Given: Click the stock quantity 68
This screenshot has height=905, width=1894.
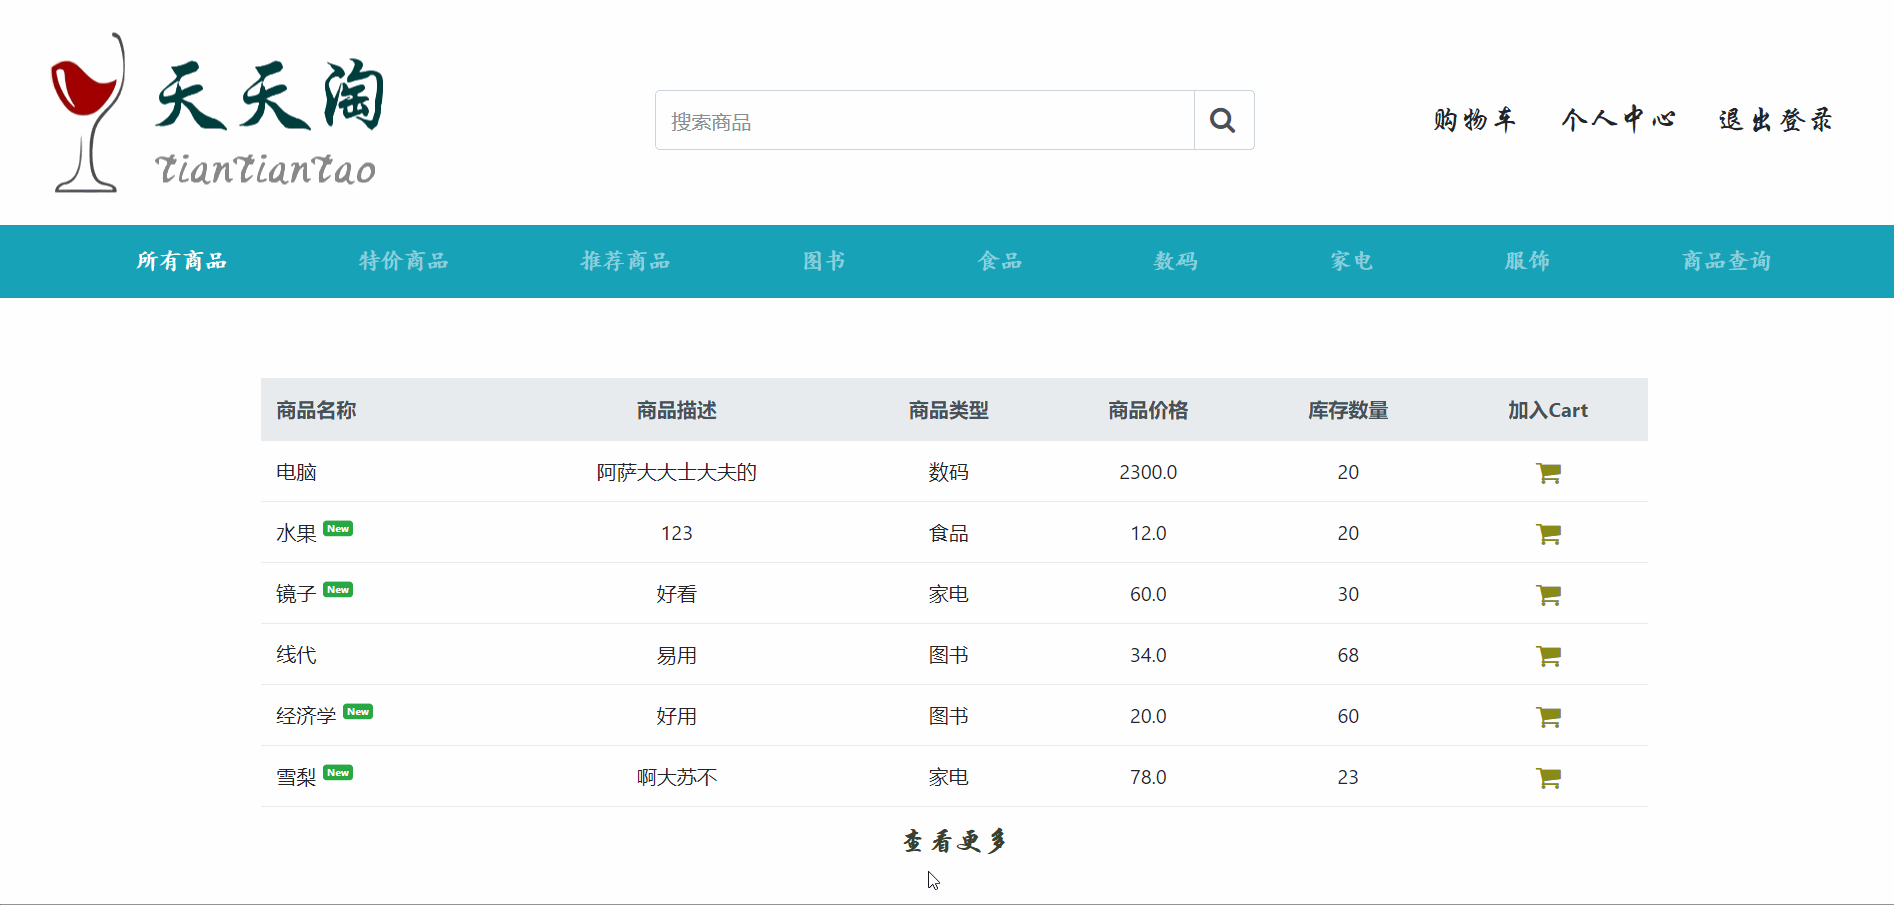Looking at the screenshot, I should point(1348,655).
